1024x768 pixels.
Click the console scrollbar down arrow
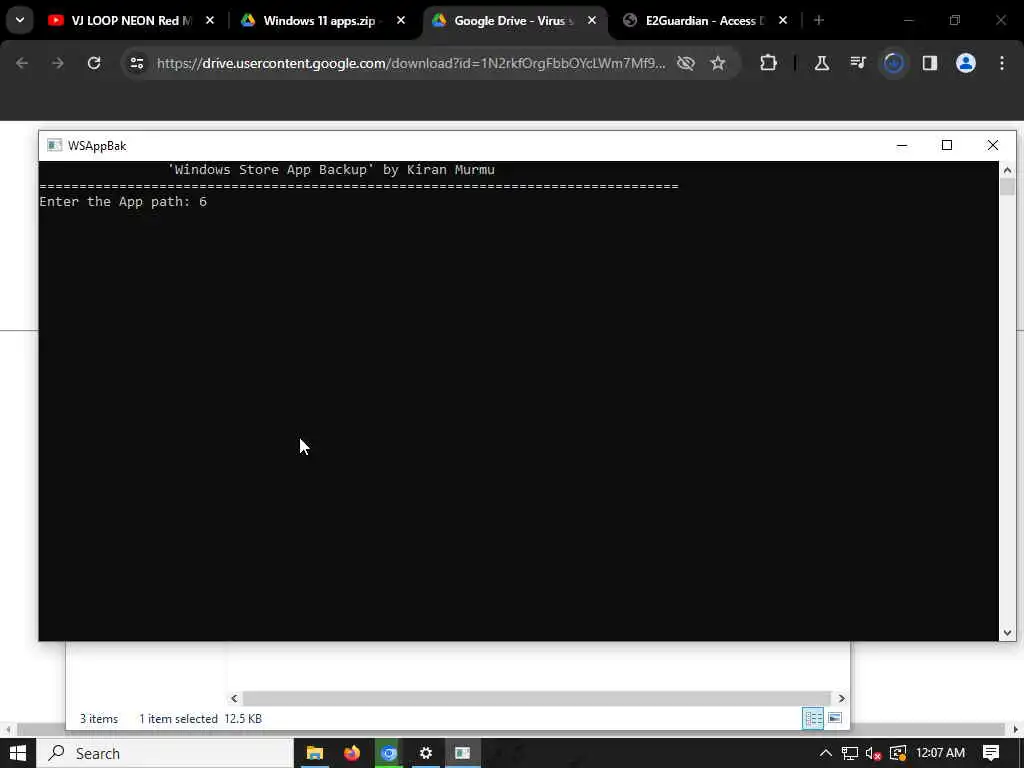click(x=1007, y=632)
